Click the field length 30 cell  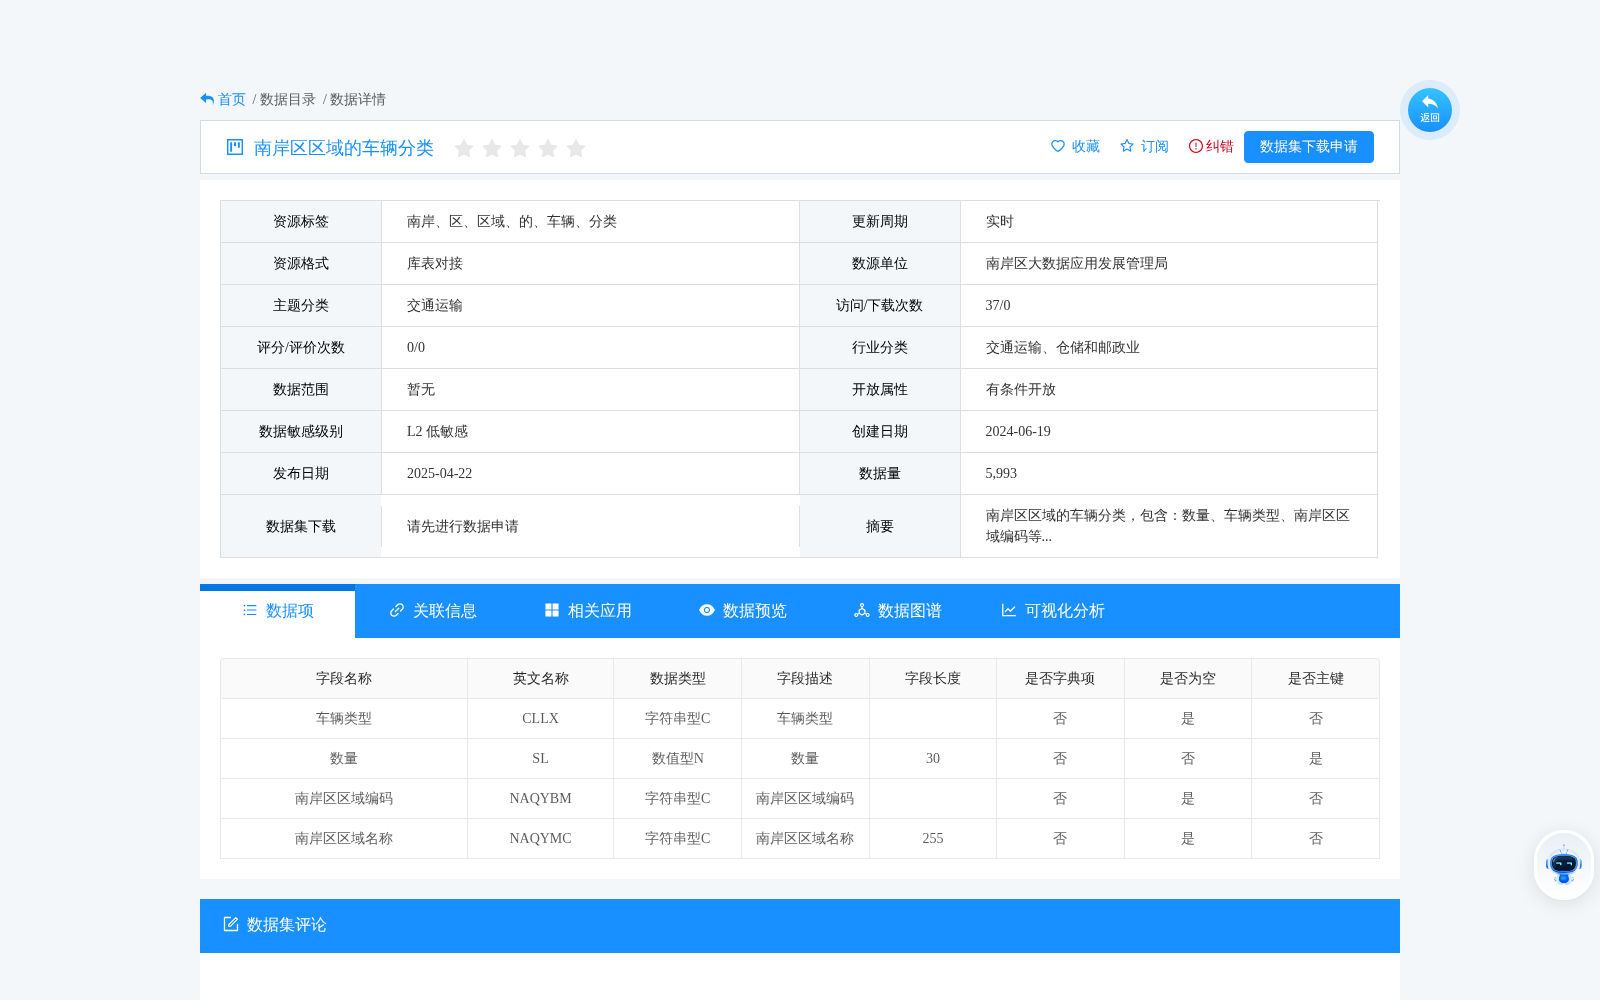coord(933,758)
